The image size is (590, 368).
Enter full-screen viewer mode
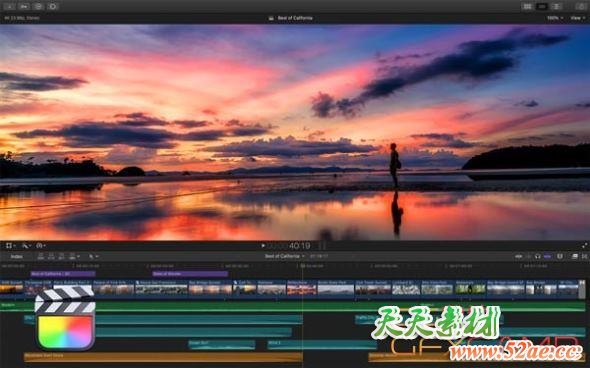pos(584,246)
